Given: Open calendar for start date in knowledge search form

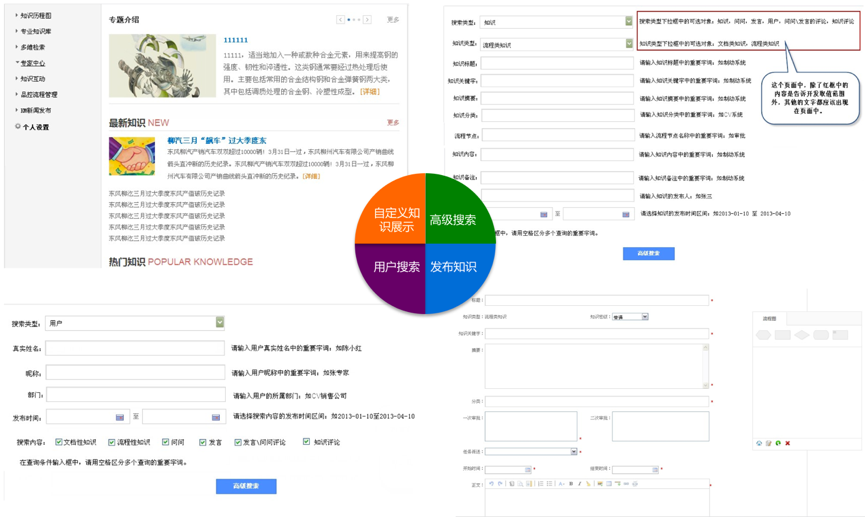Looking at the screenshot, I should (x=543, y=214).
